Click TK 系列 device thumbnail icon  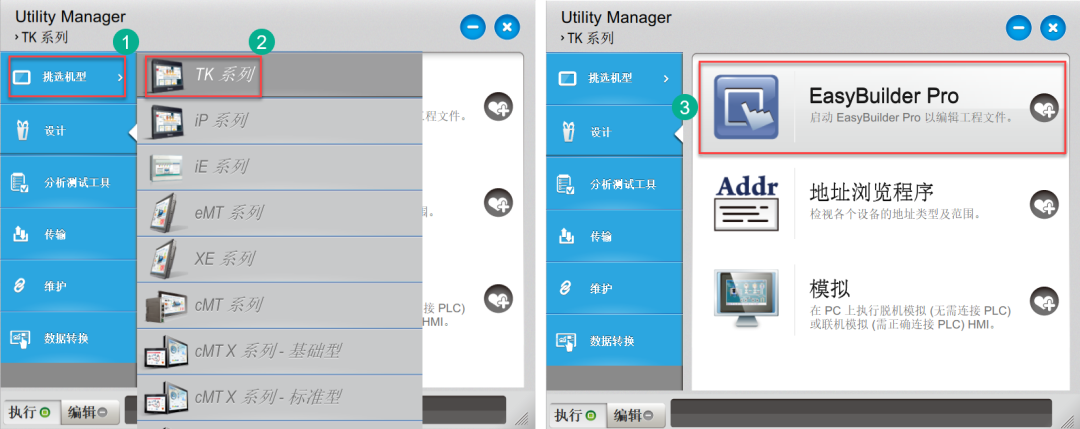(x=165, y=75)
